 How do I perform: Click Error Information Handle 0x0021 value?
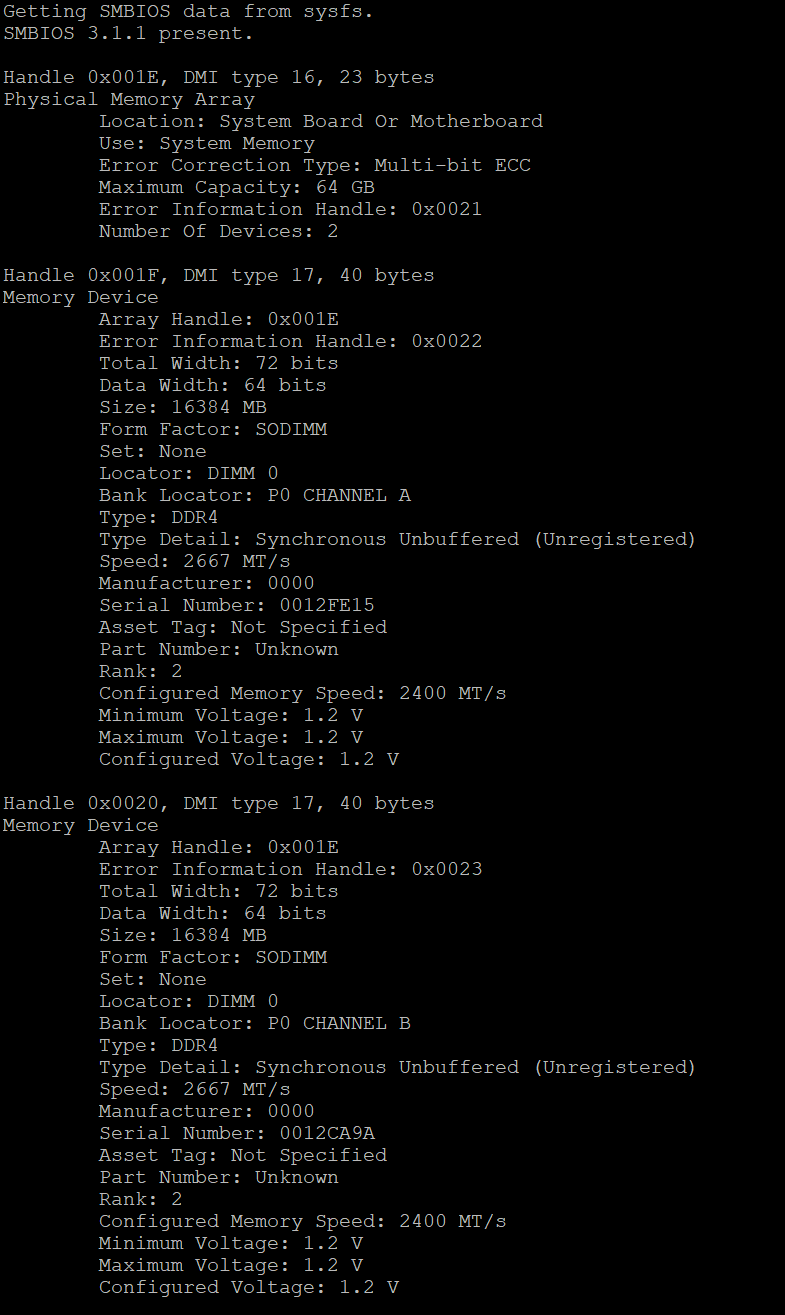(x=446, y=209)
